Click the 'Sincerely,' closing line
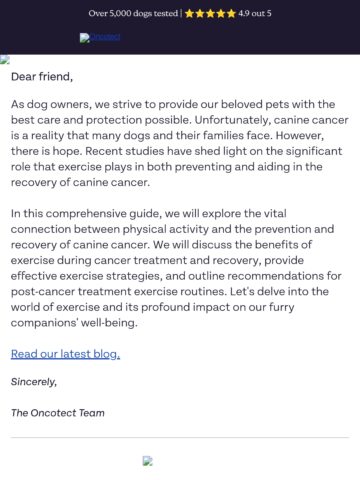360x480 pixels. point(34,382)
